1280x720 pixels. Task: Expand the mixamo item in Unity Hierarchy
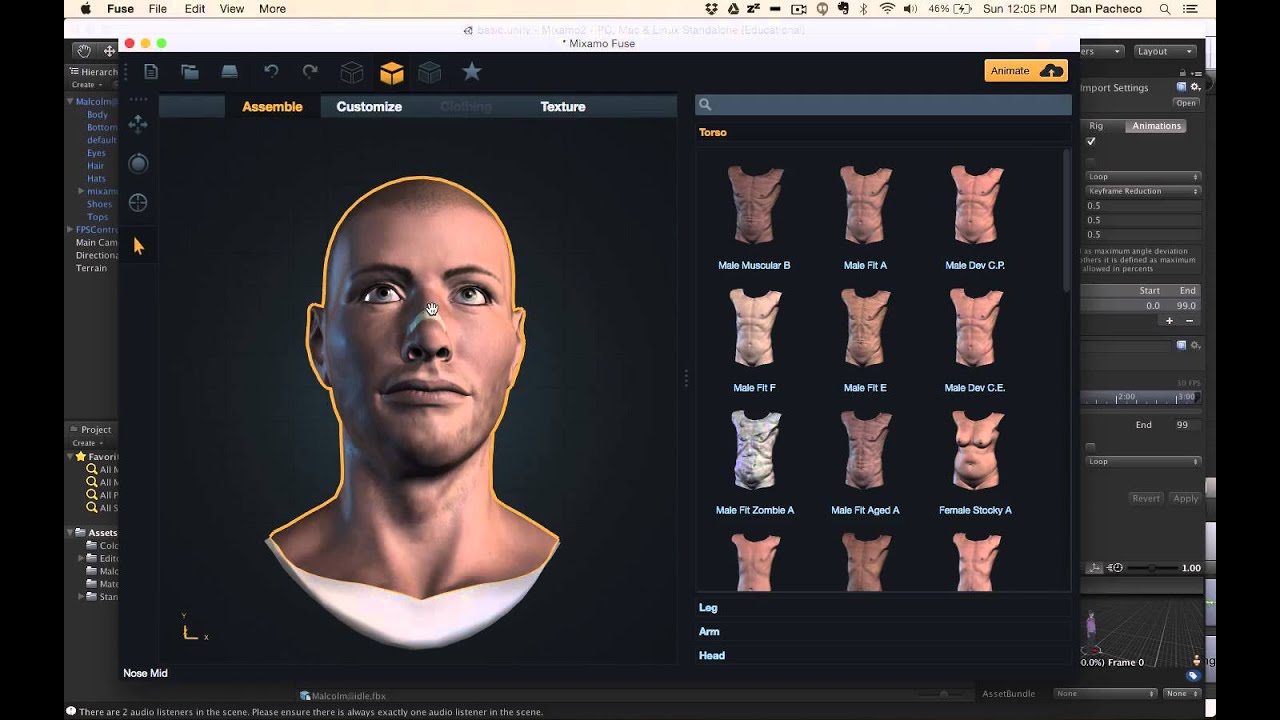click(81, 191)
